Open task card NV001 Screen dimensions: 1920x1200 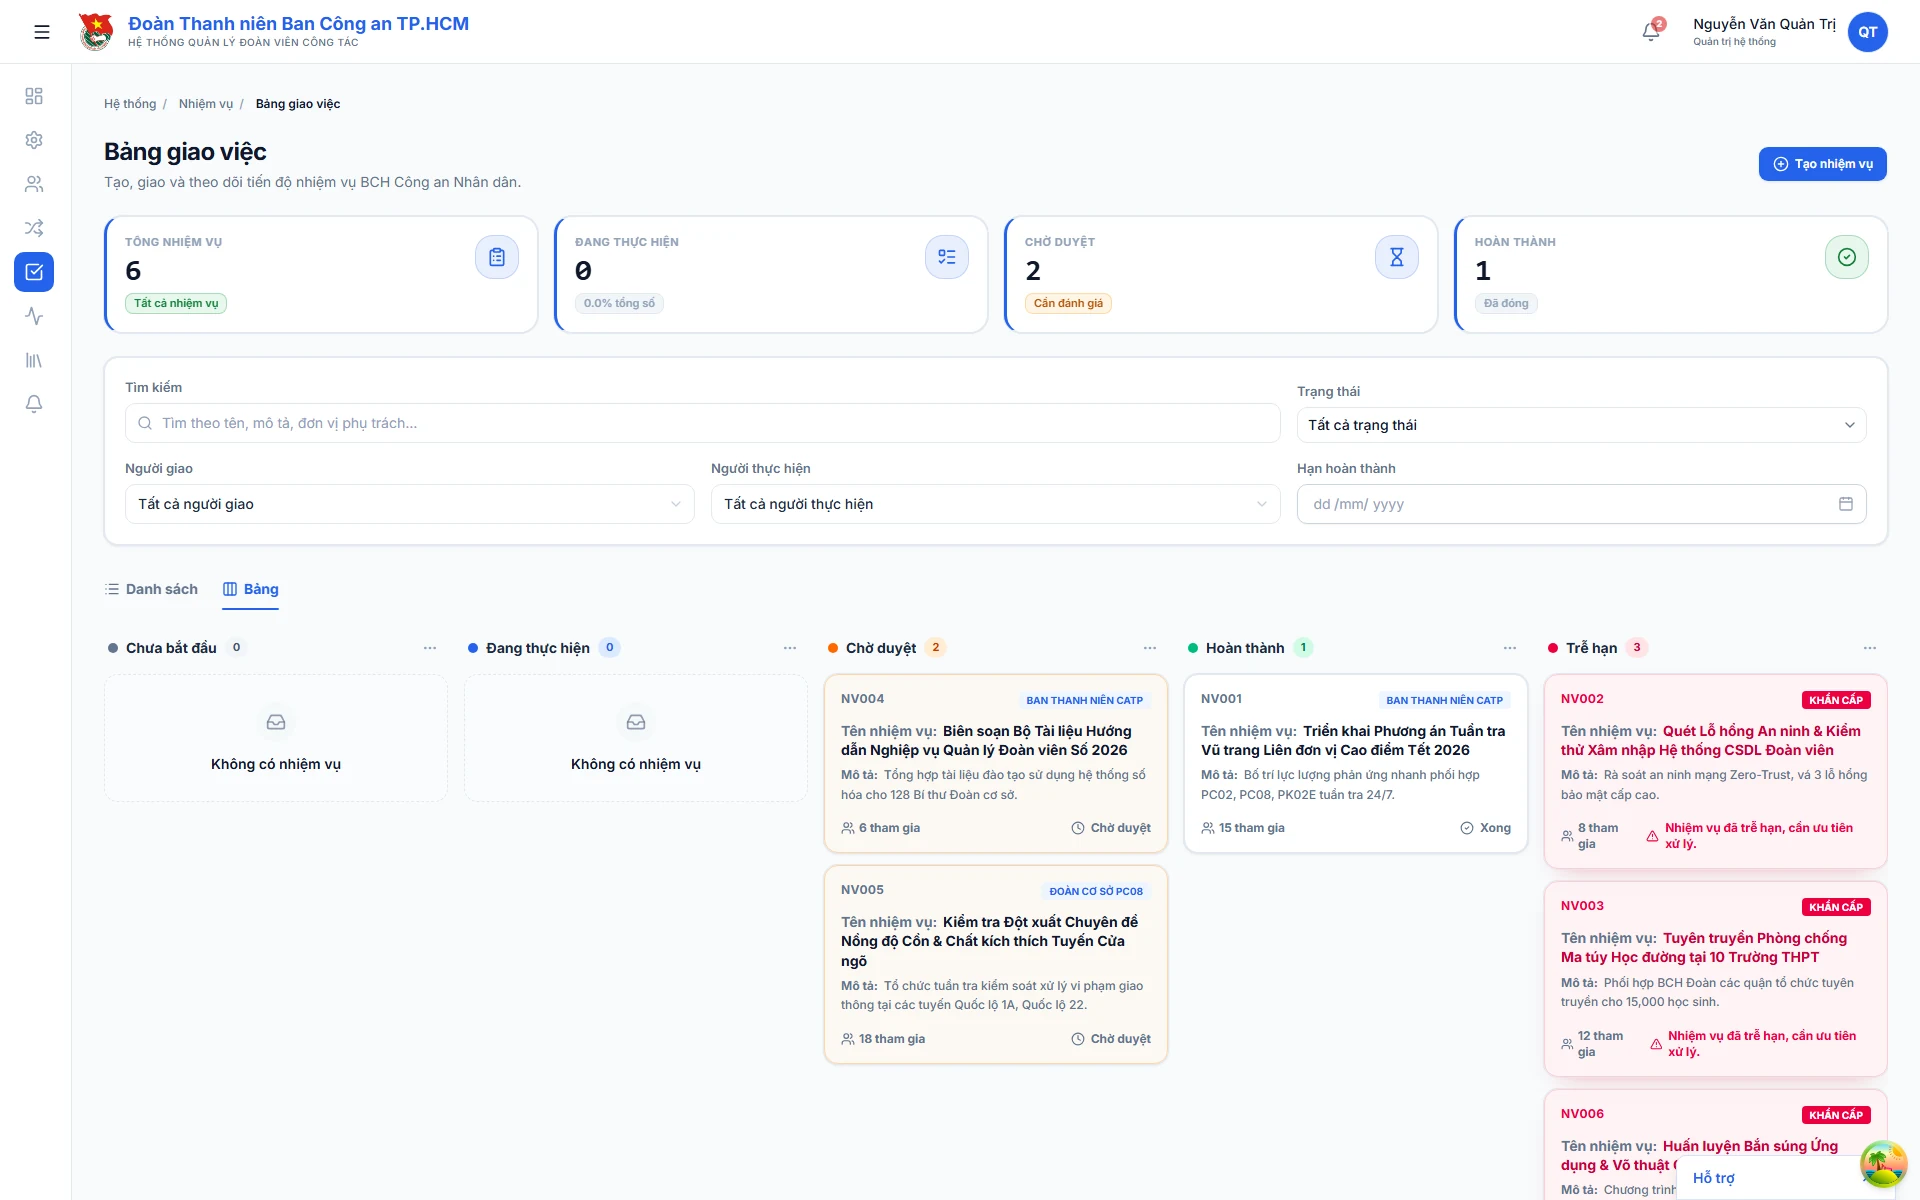click(x=1355, y=763)
